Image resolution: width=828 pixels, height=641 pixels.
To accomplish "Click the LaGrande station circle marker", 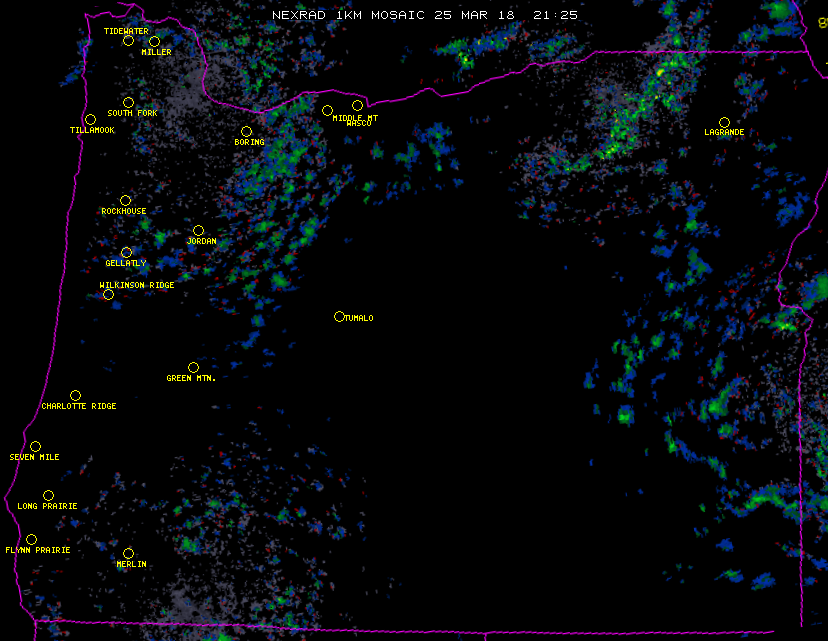I will point(724,123).
